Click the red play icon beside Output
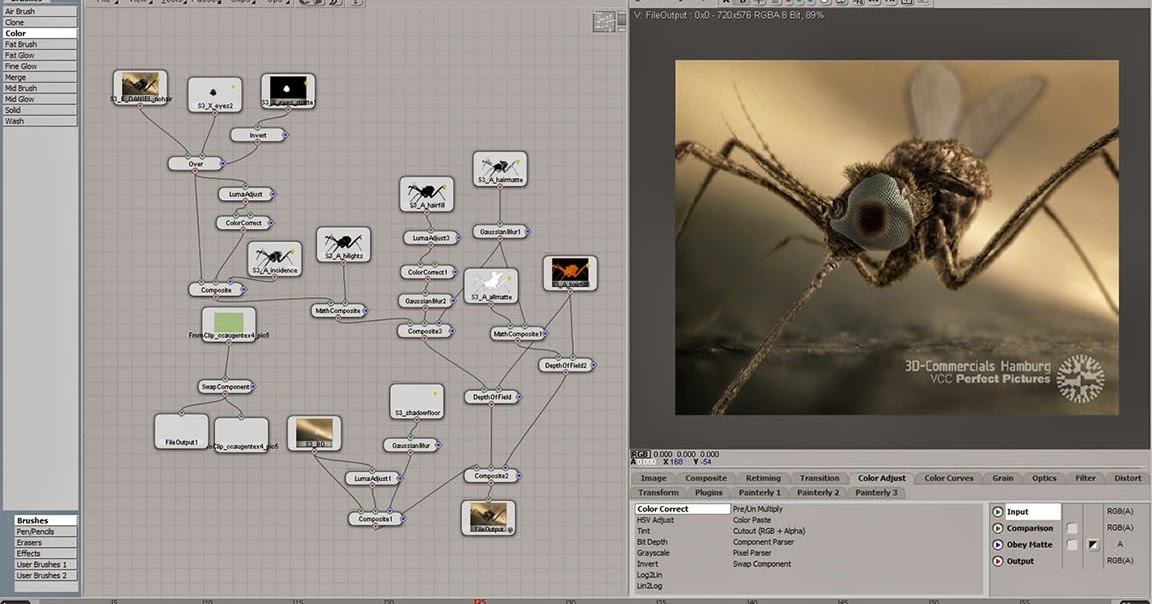Viewport: 1152px width, 604px height. [x=998, y=561]
